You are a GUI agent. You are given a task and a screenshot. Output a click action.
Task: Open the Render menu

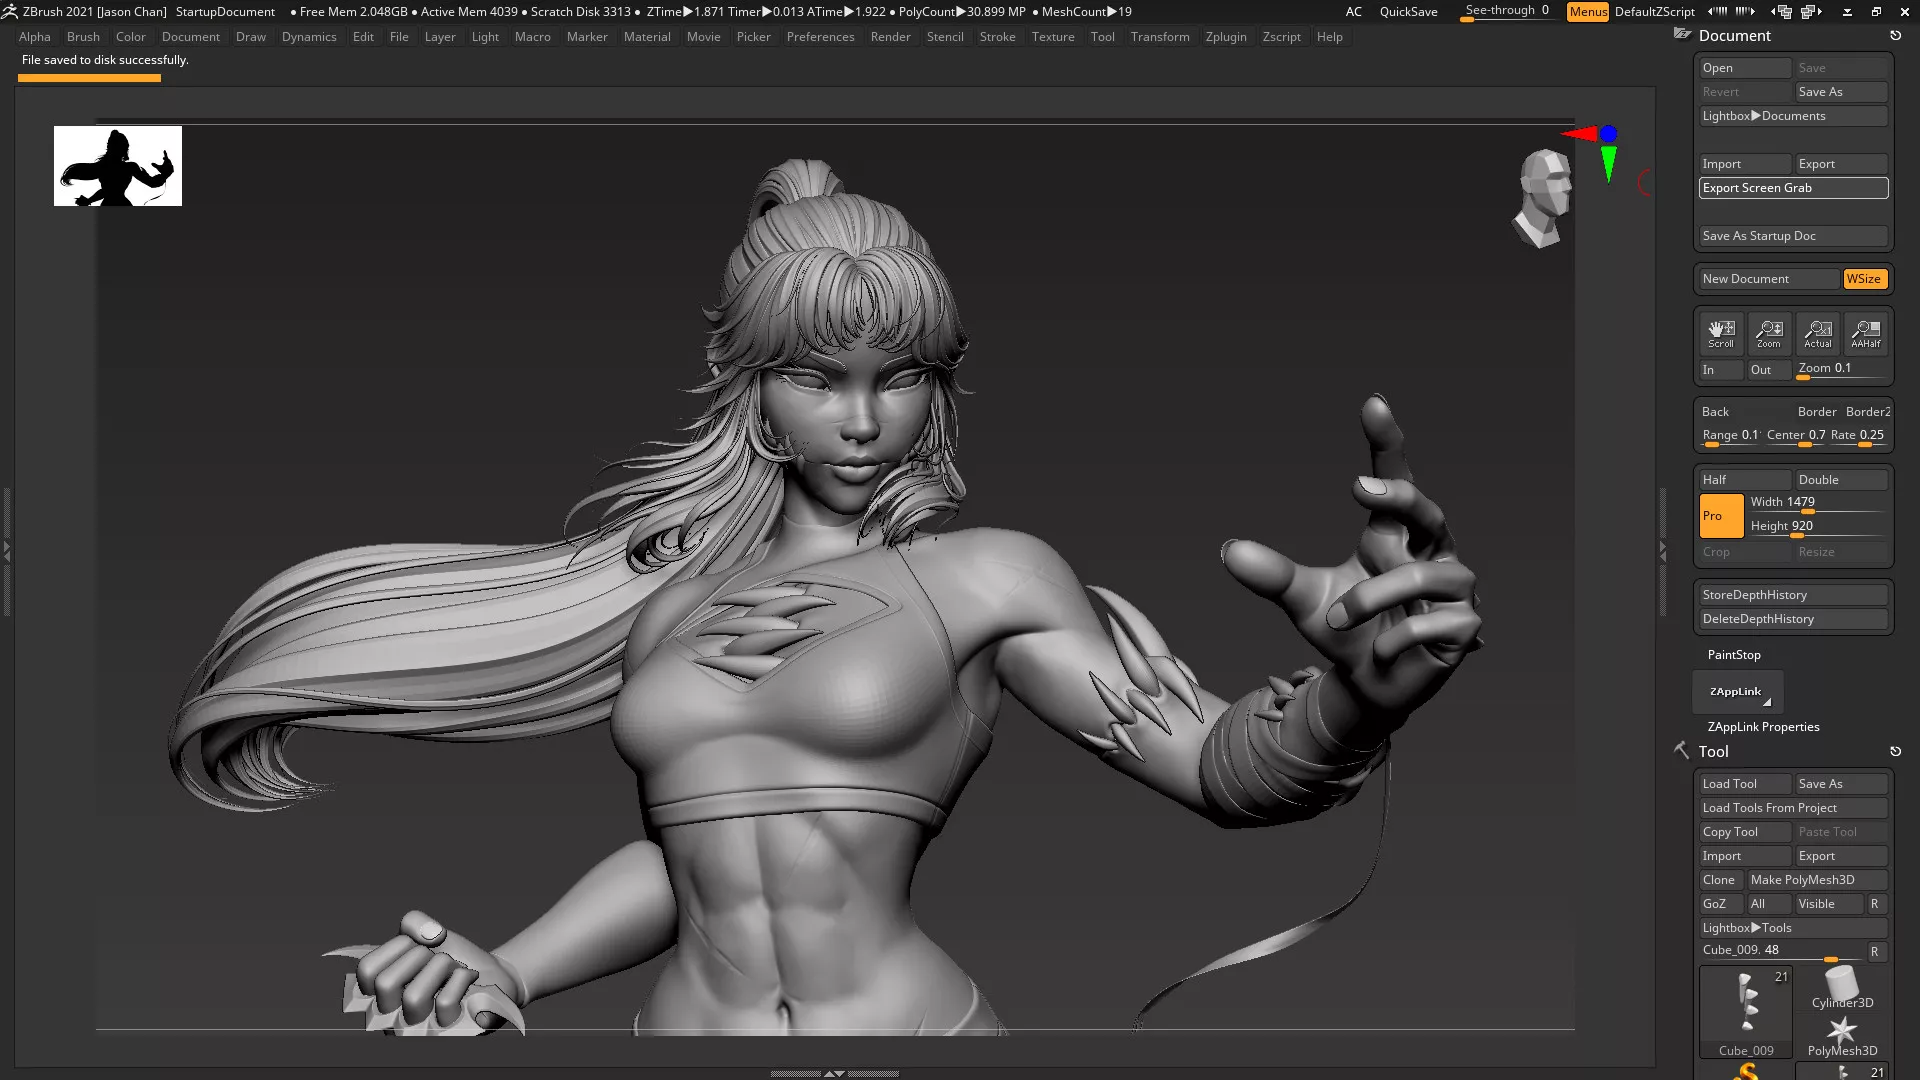click(890, 37)
